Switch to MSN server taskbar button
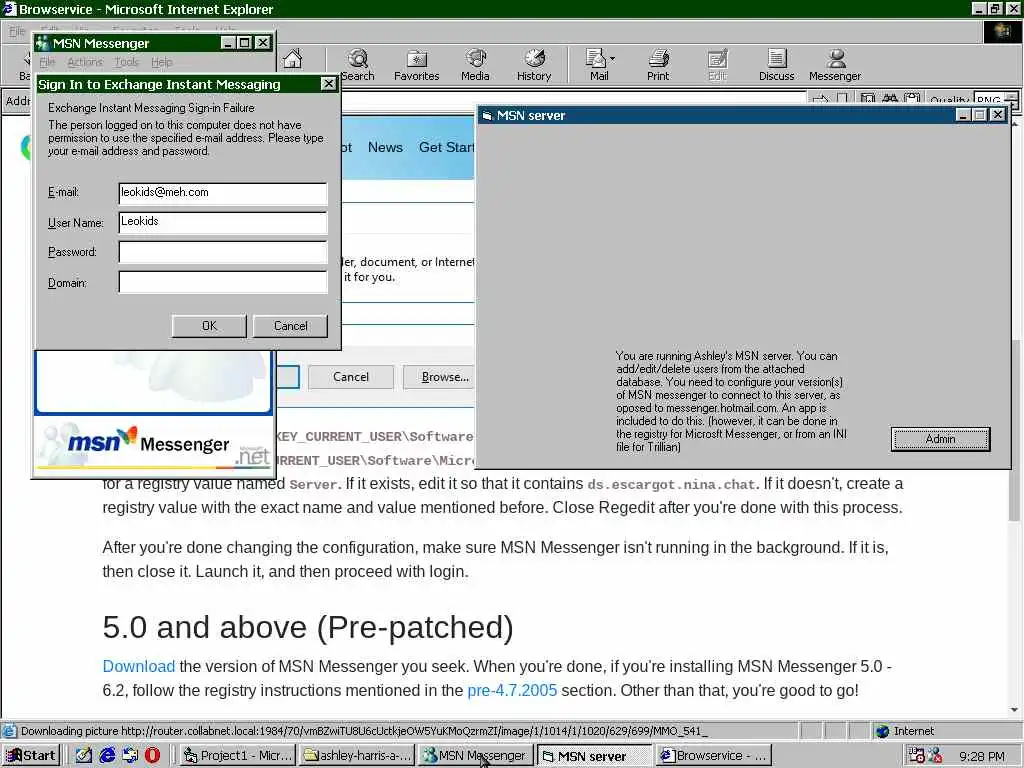The height and width of the screenshot is (768, 1024). point(594,756)
